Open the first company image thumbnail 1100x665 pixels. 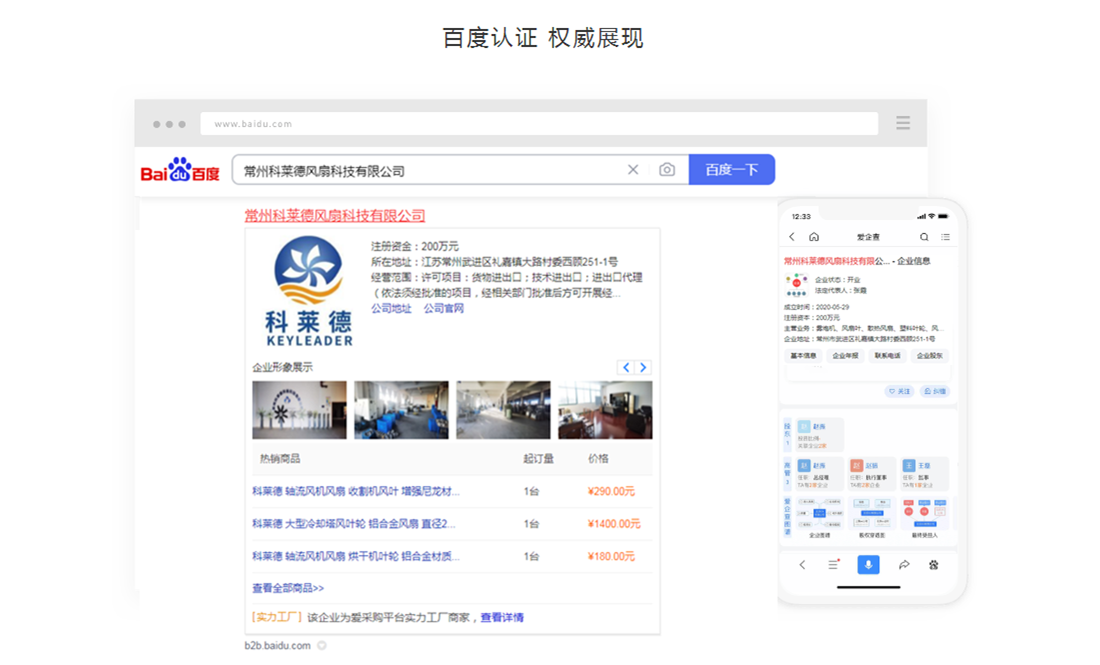click(x=299, y=410)
